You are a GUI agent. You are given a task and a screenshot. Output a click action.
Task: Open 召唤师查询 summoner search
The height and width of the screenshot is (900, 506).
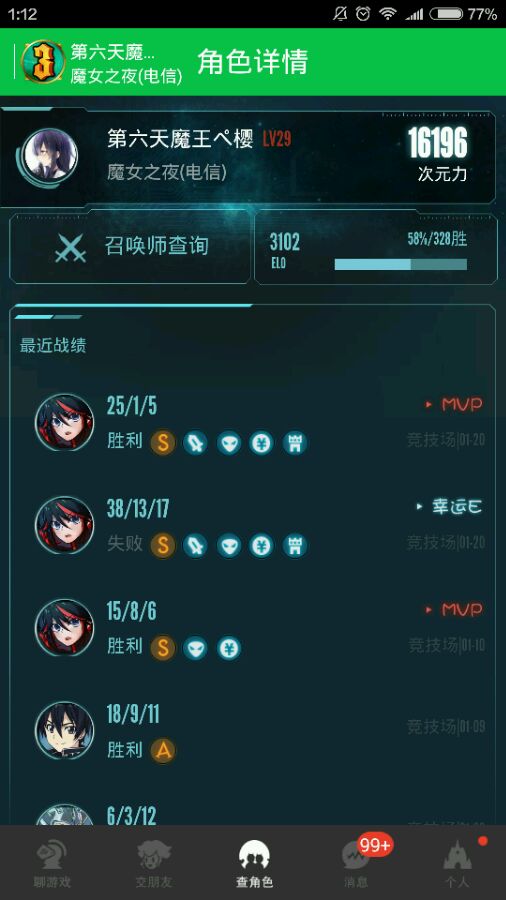(130, 247)
